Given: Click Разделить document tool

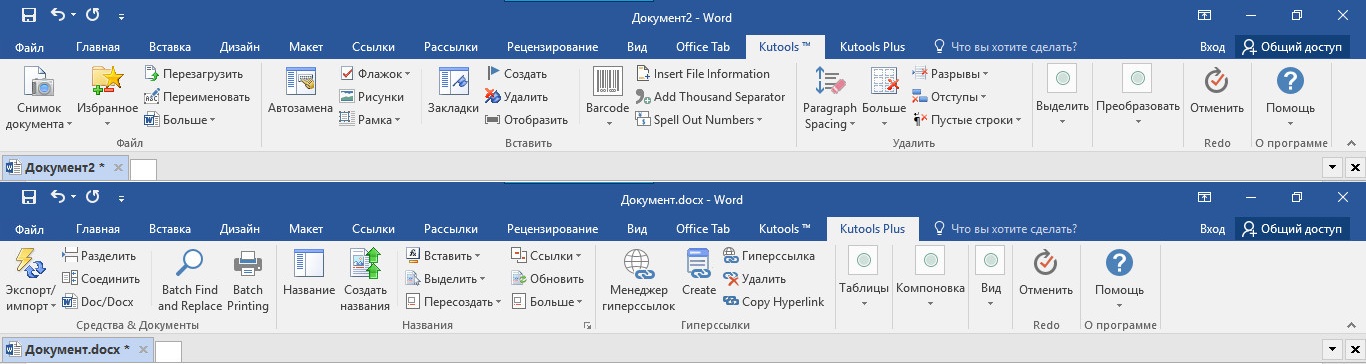Looking at the screenshot, I should point(98,256).
